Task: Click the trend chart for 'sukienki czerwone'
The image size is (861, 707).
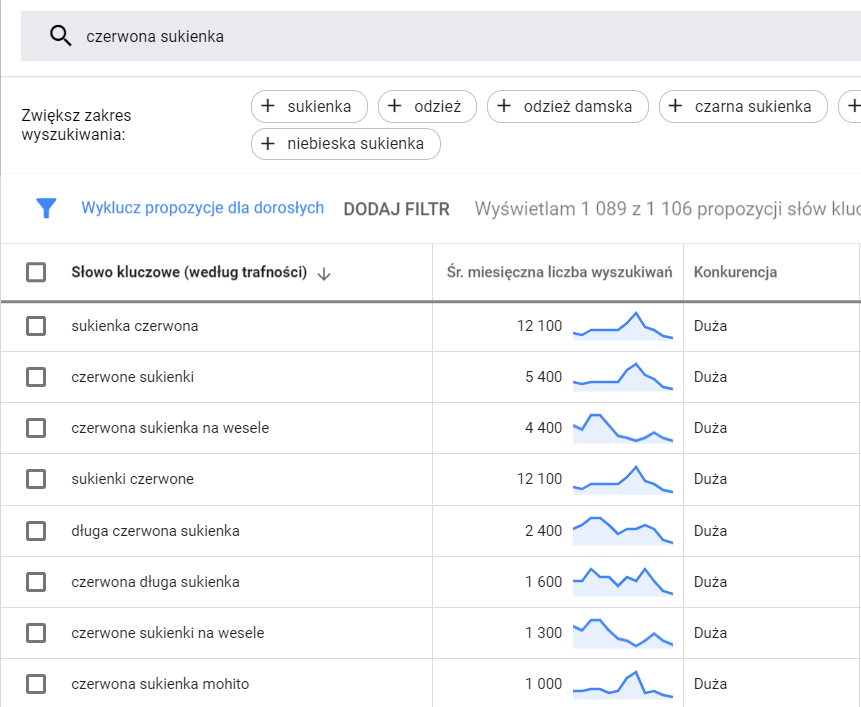Action: pyautogui.click(x=623, y=478)
